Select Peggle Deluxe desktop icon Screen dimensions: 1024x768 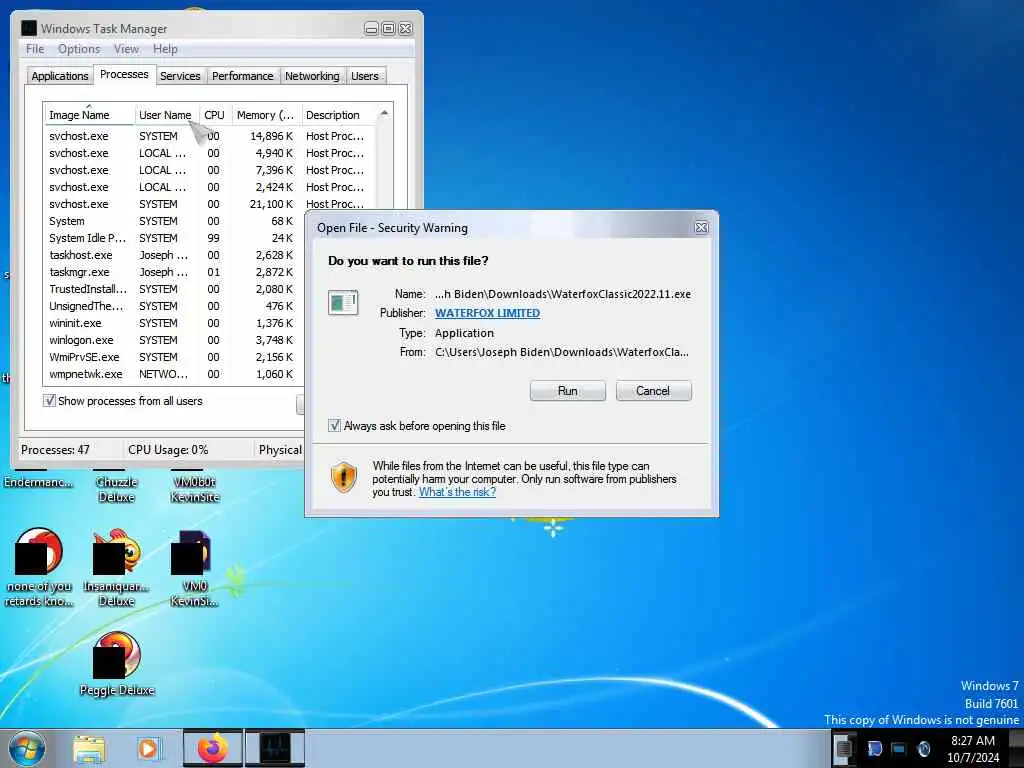(x=116, y=663)
